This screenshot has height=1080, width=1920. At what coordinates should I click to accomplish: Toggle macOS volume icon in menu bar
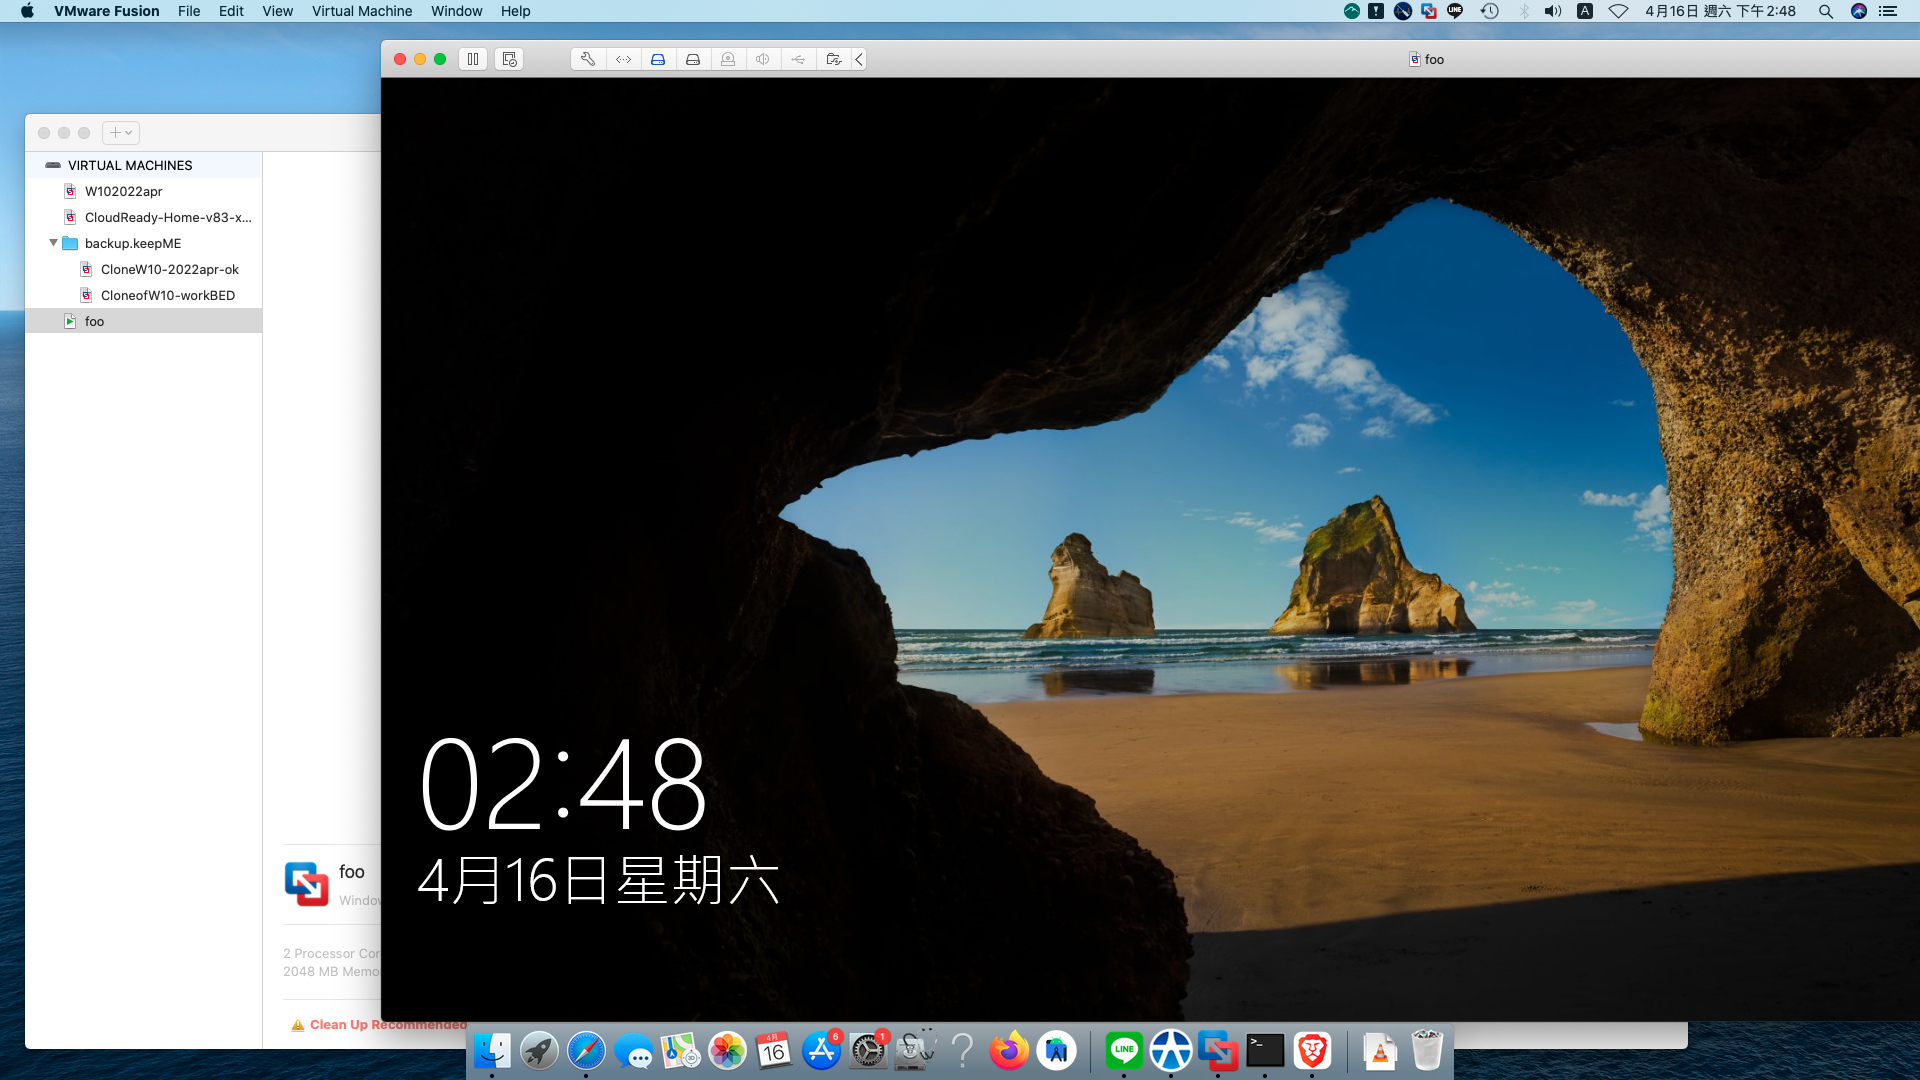[1552, 11]
